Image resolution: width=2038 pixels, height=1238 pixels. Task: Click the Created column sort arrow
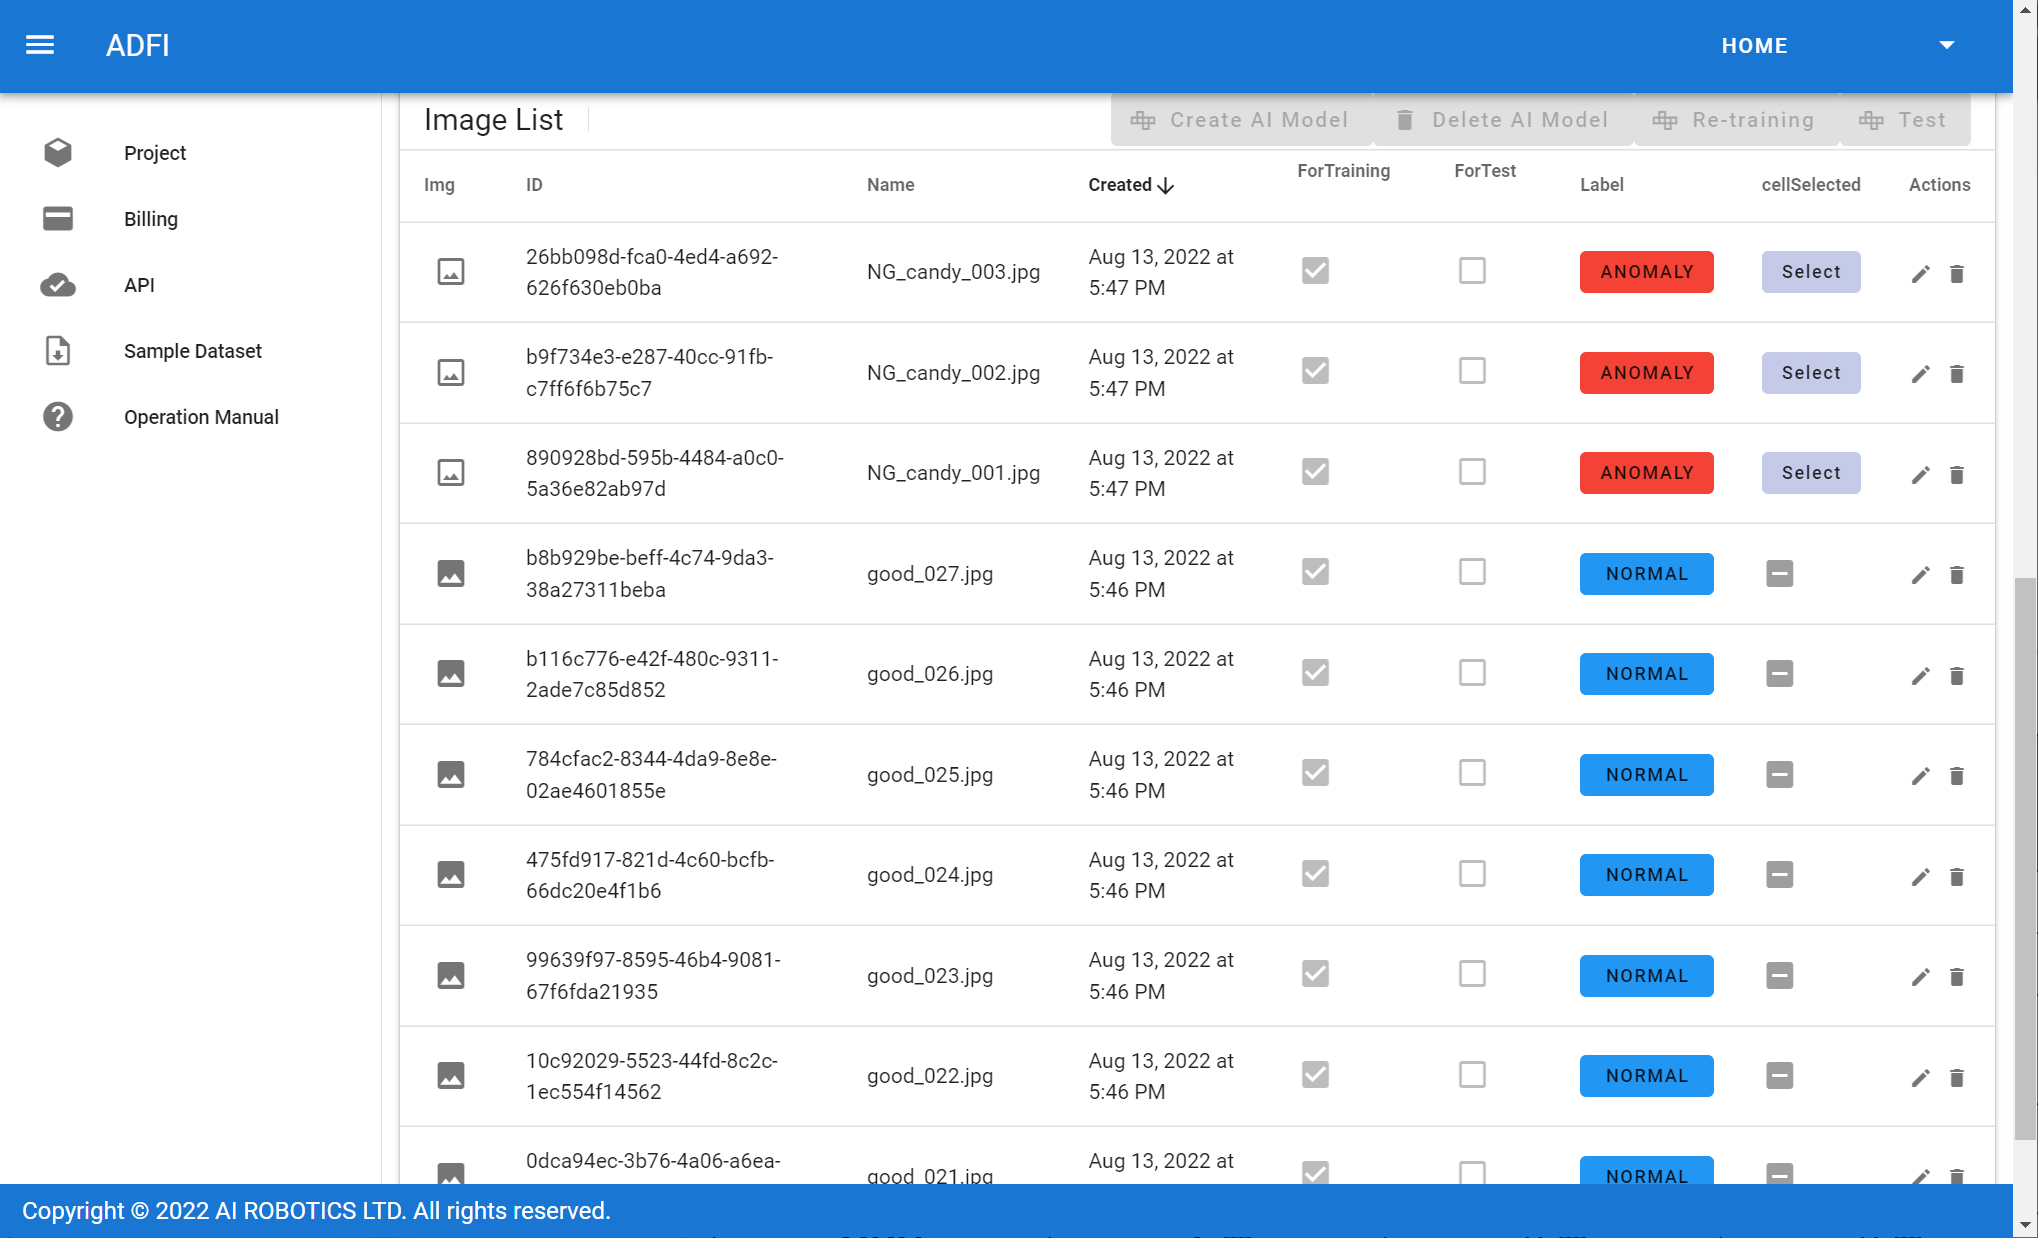[x=1165, y=185]
